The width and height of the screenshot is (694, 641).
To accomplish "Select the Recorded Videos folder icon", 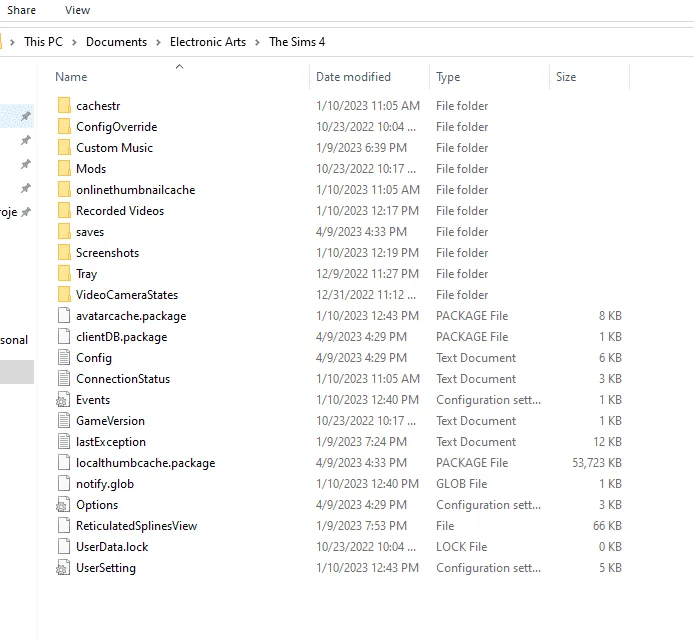I will 64,211.
